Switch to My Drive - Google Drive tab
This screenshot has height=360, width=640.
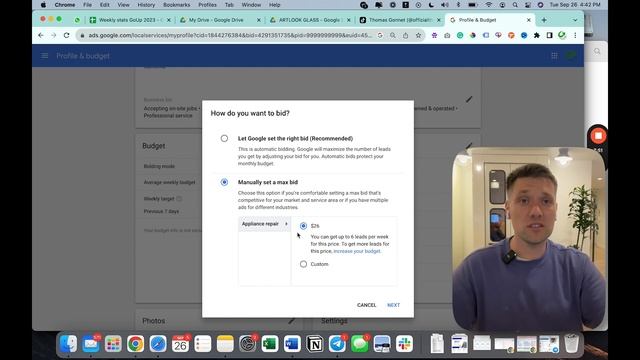point(219,20)
